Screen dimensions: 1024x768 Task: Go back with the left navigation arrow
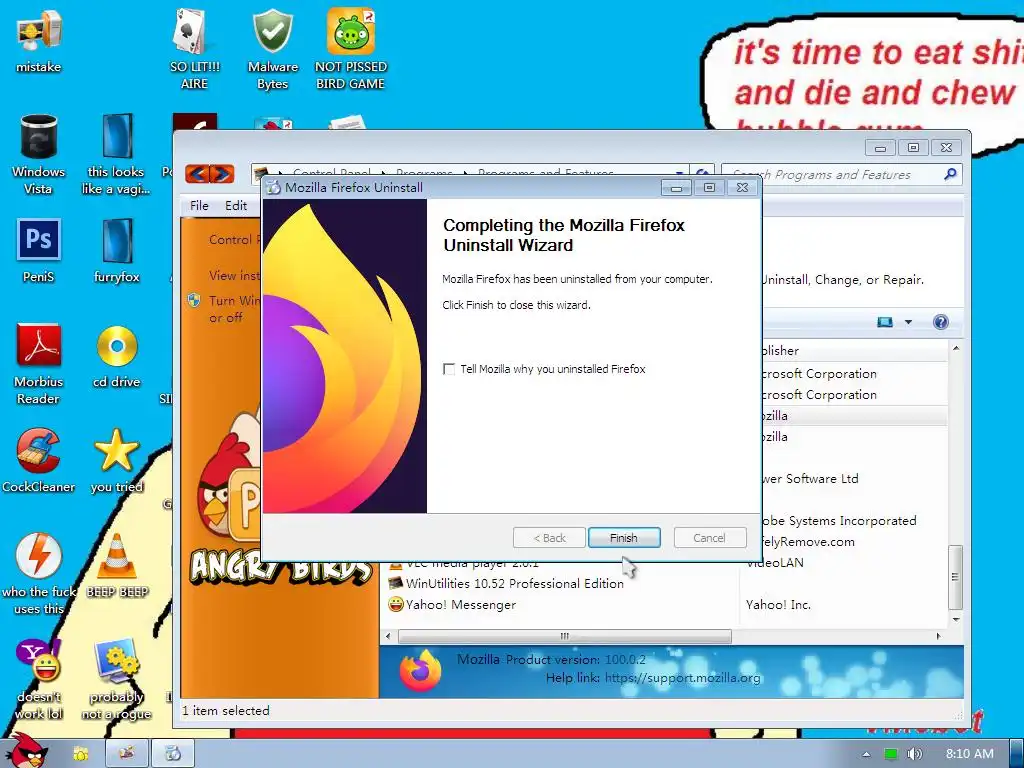[x=197, y=174]
